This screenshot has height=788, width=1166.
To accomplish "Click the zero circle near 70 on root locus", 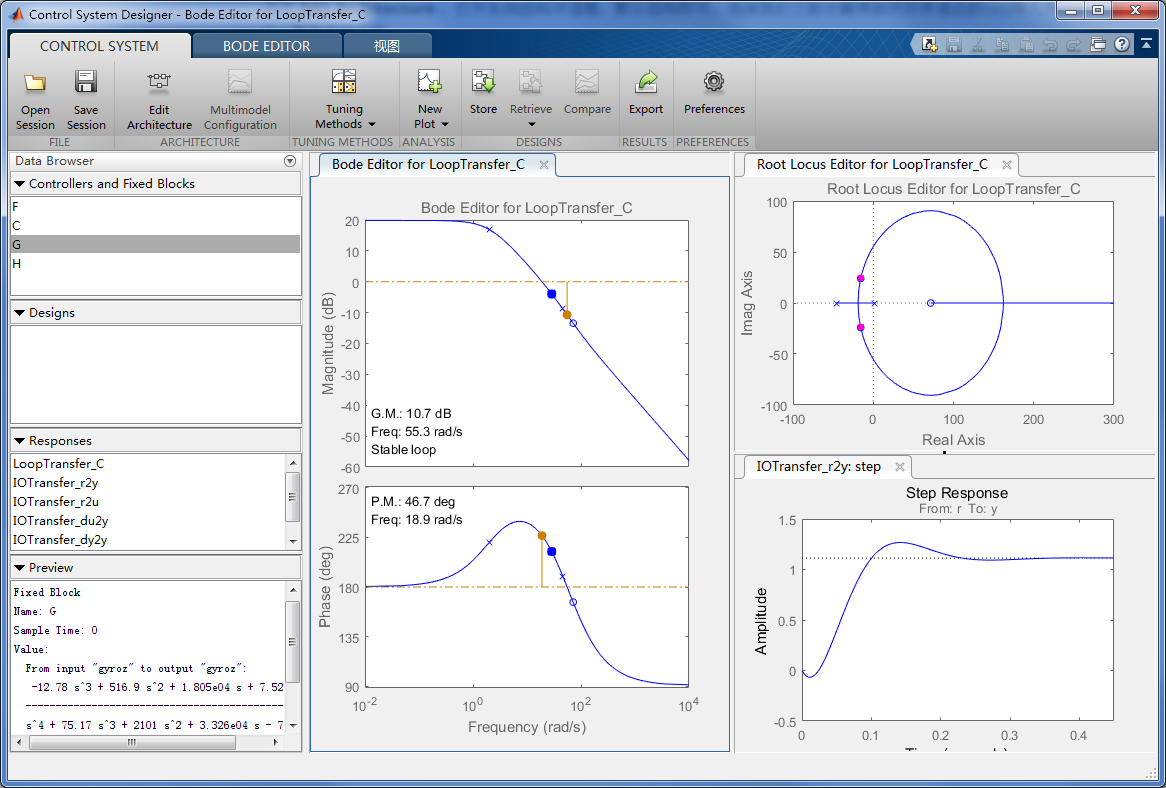I will pyautogui.click(x=930, y=303).
